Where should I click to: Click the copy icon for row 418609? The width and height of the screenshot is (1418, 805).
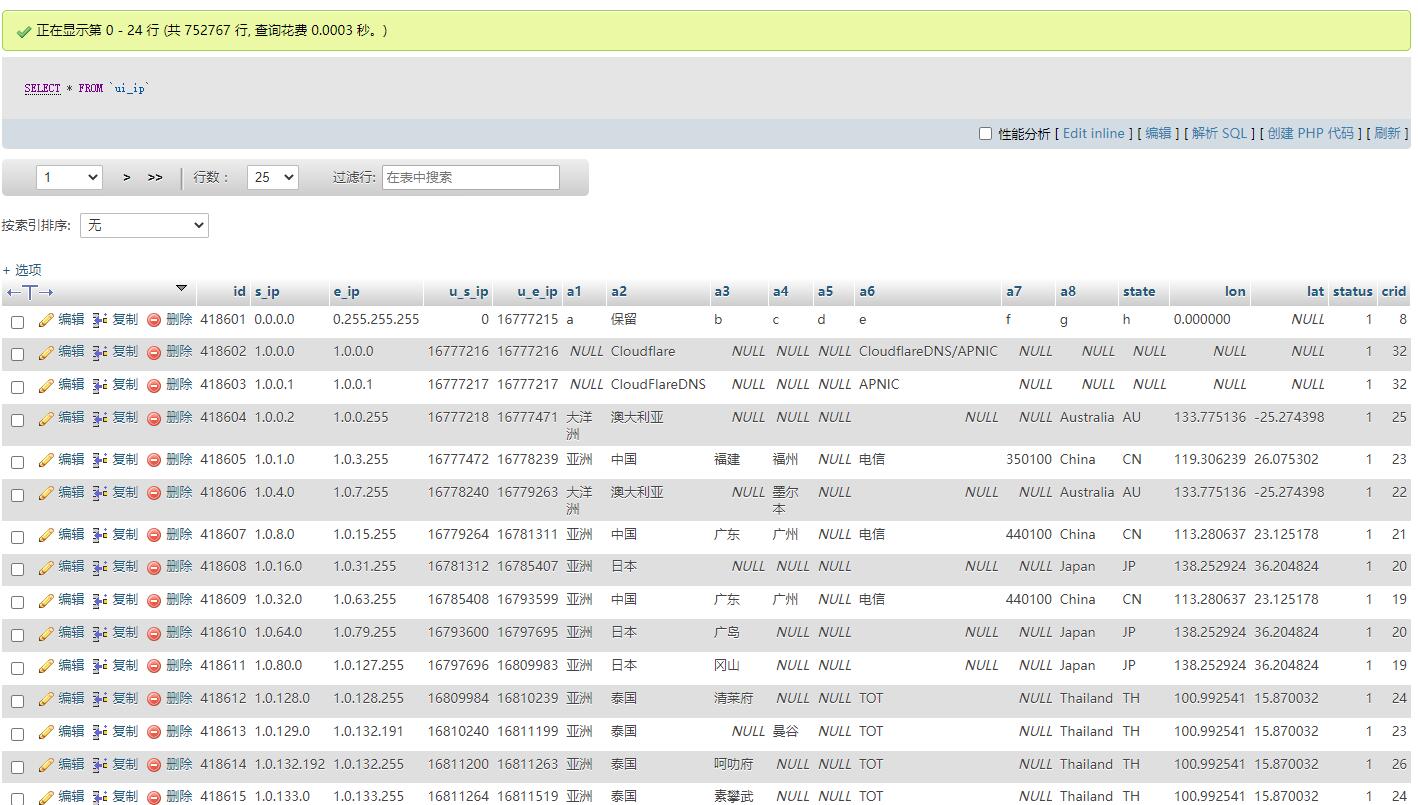coord(100,601)
